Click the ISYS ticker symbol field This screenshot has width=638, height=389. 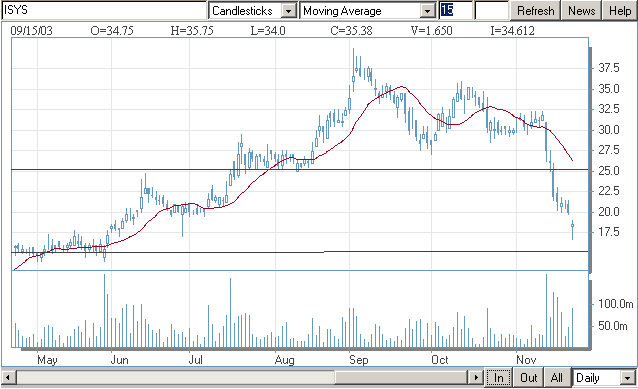click(x=104, y=10)
